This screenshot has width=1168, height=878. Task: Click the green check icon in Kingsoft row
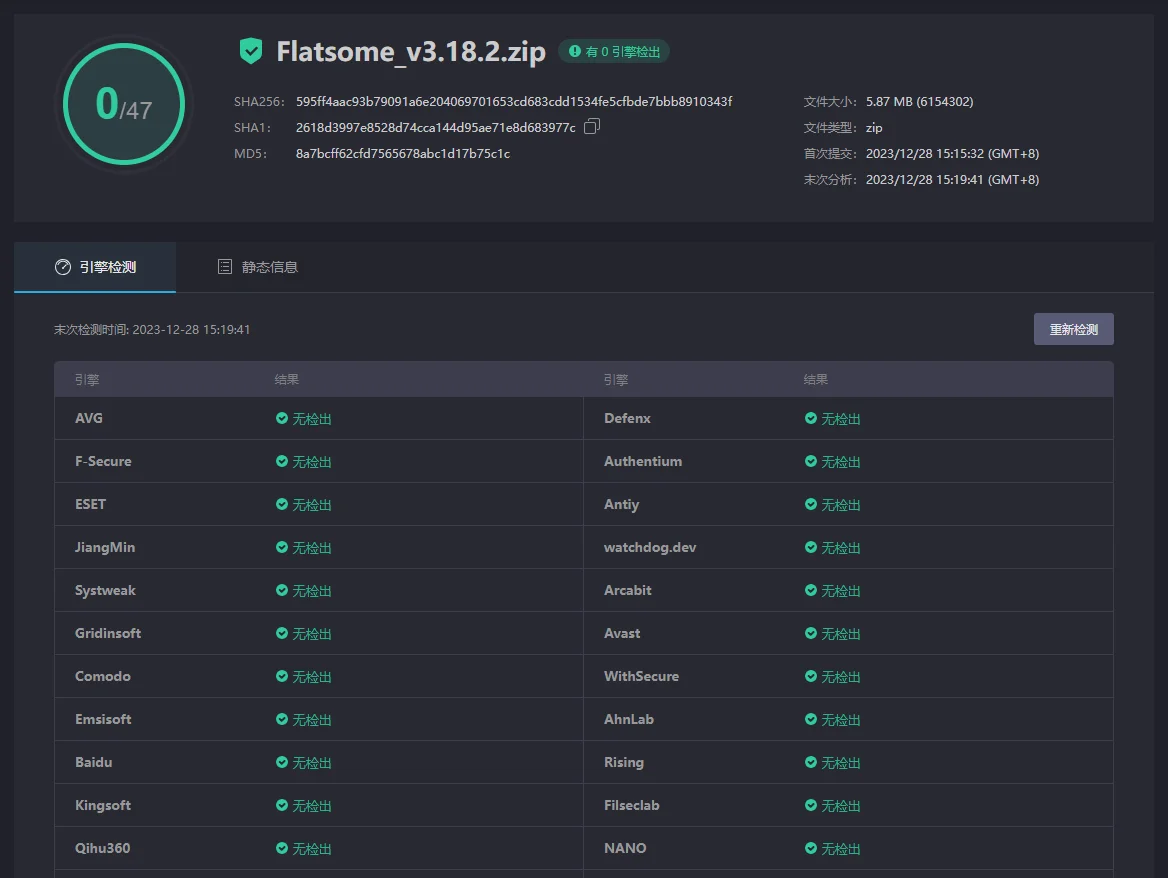[x=282, y=805]
